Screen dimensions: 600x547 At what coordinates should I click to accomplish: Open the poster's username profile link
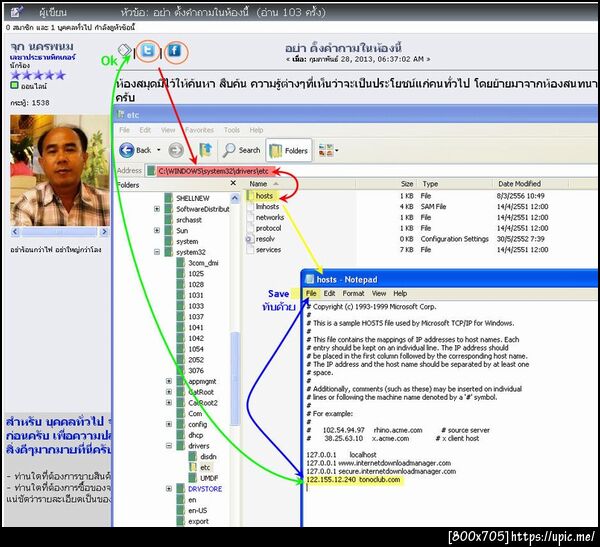click(42, 46)
